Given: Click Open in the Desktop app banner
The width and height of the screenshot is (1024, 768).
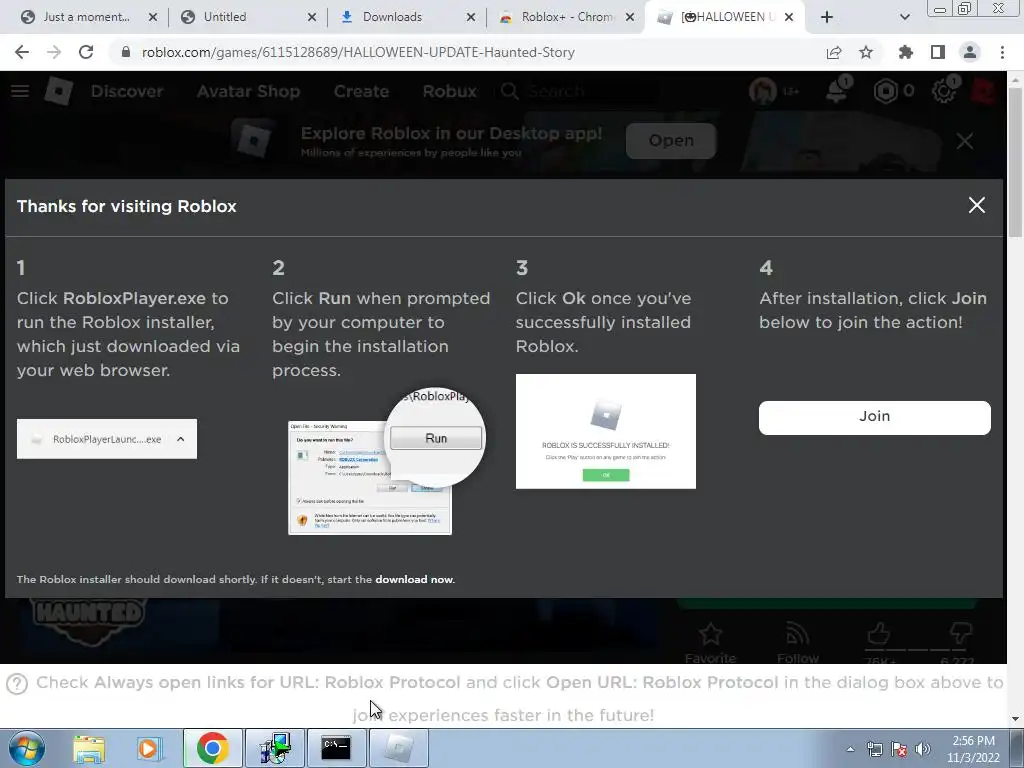Looking at the screenshot, I should 671,140.
